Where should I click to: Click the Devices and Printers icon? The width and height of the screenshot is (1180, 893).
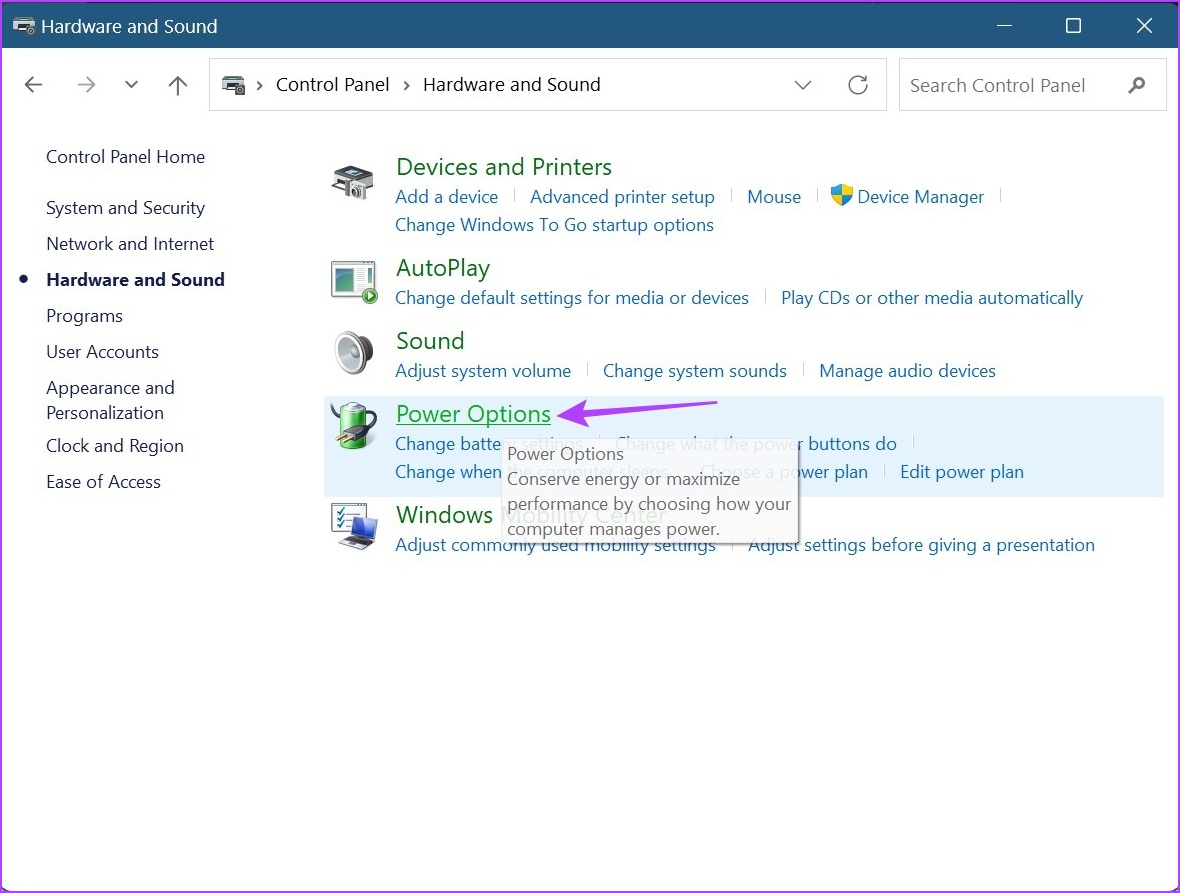click(x=352, y=182)
